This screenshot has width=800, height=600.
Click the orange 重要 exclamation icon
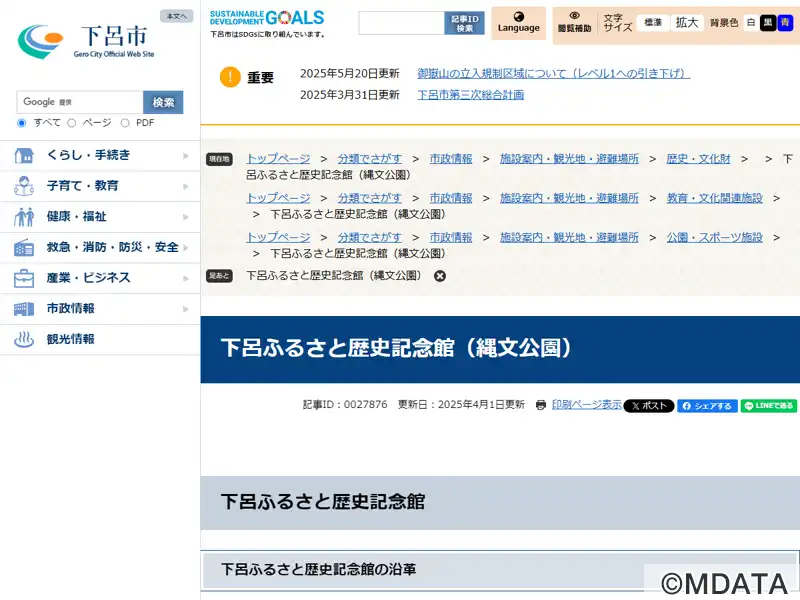tap(230, 77)
